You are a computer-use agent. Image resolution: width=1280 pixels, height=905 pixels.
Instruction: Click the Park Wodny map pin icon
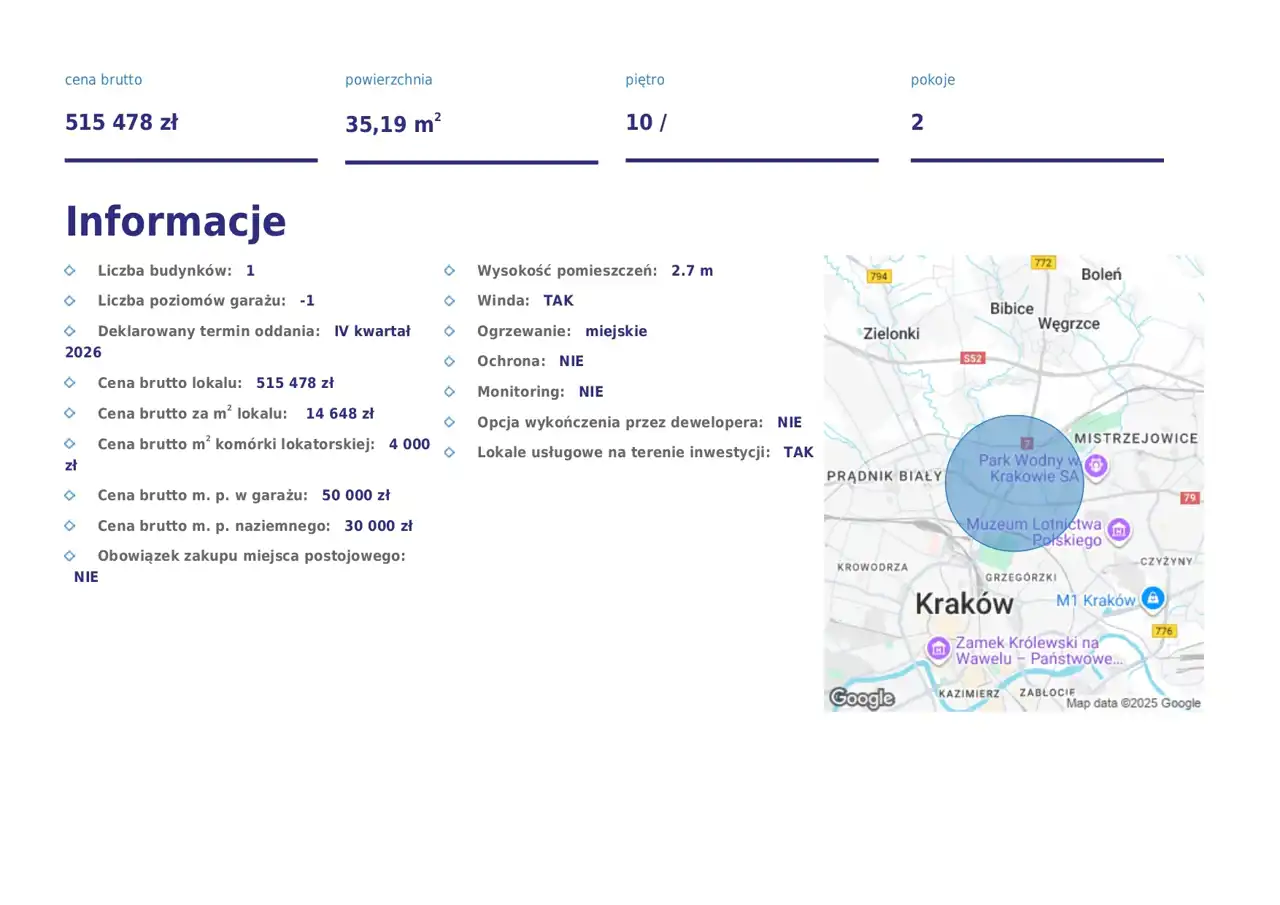coord(1096,465)
